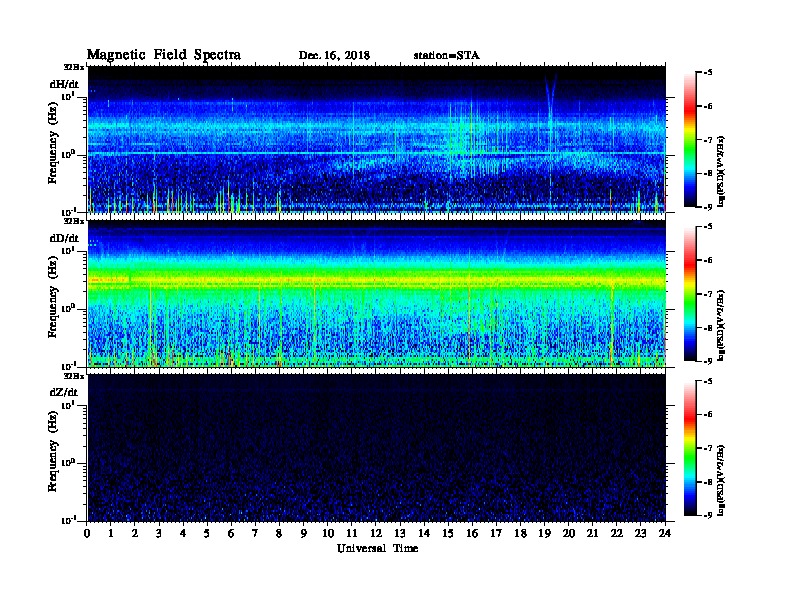The width and height of the screenshot is (792, 612).
Task: Click hour tick label 5 on time axis
Action: (x=207, y=533)
